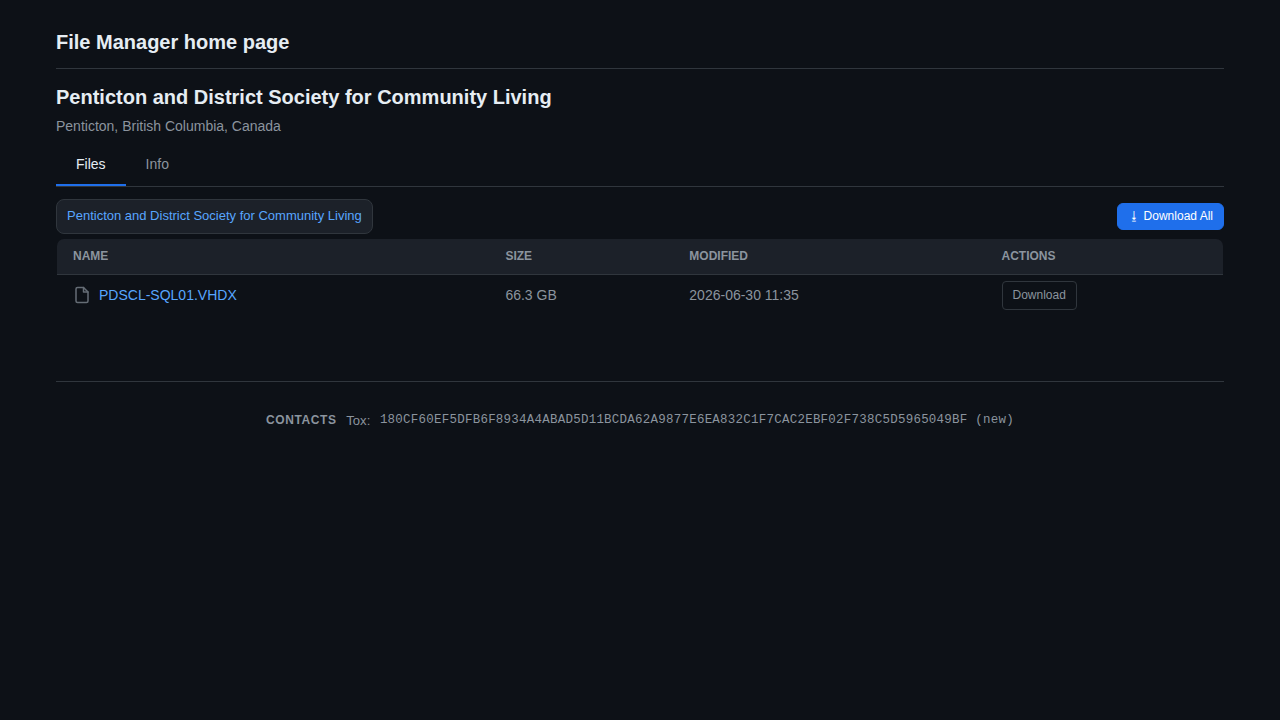
Task: Click the File Manager home page title
Action: (x=173, y=42)
